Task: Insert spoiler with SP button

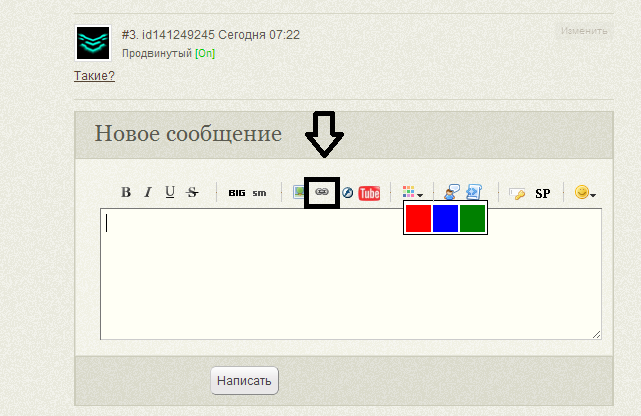Action: tap(542, 193)
